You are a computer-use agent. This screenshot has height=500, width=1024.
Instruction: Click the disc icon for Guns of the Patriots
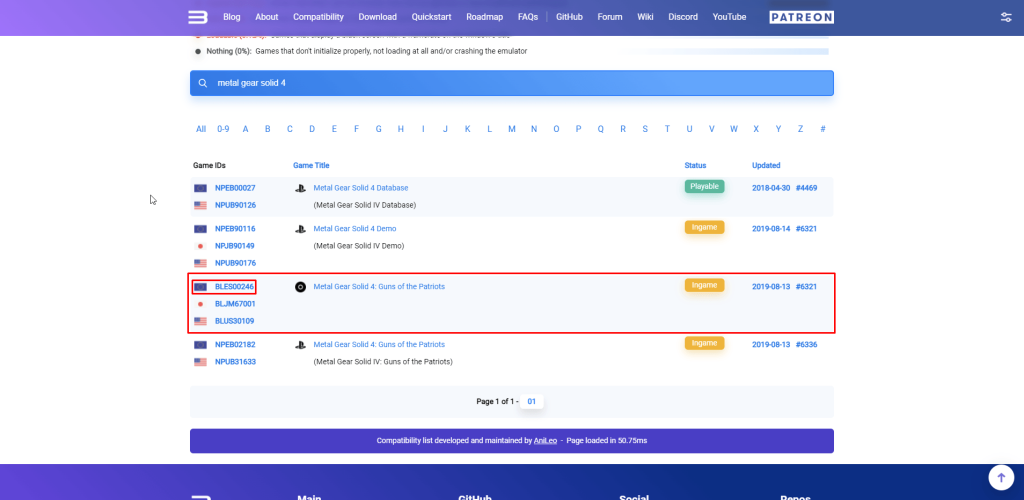click(x=300, y=287)
